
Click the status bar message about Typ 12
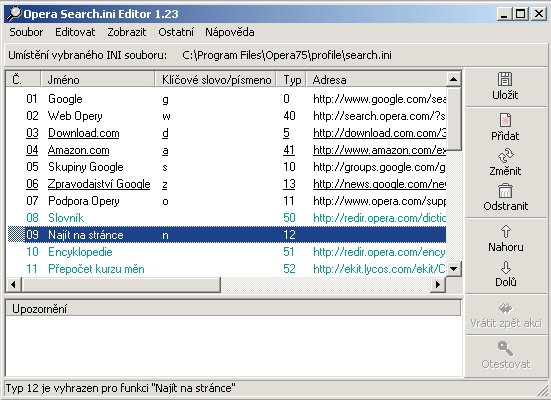pyautogui.click(x=121, y=388)
